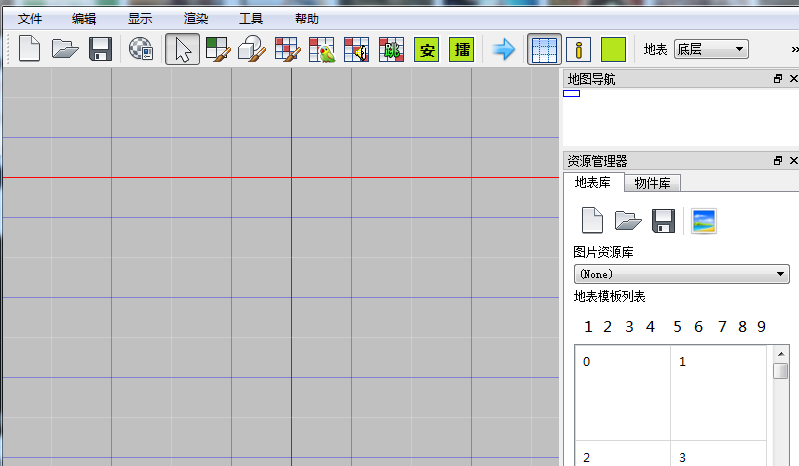The image size is (799, 466).
Task: Close the 资源管理器 panel
Action: coord(793,160)
